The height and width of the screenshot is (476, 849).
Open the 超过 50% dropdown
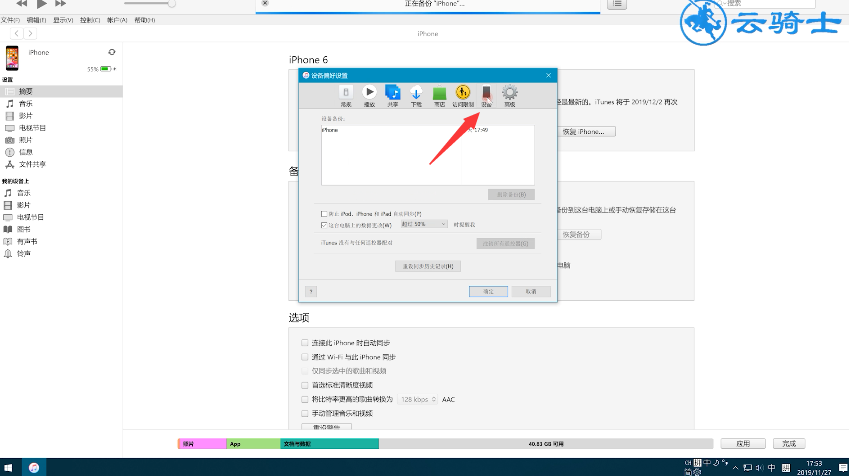424,224
